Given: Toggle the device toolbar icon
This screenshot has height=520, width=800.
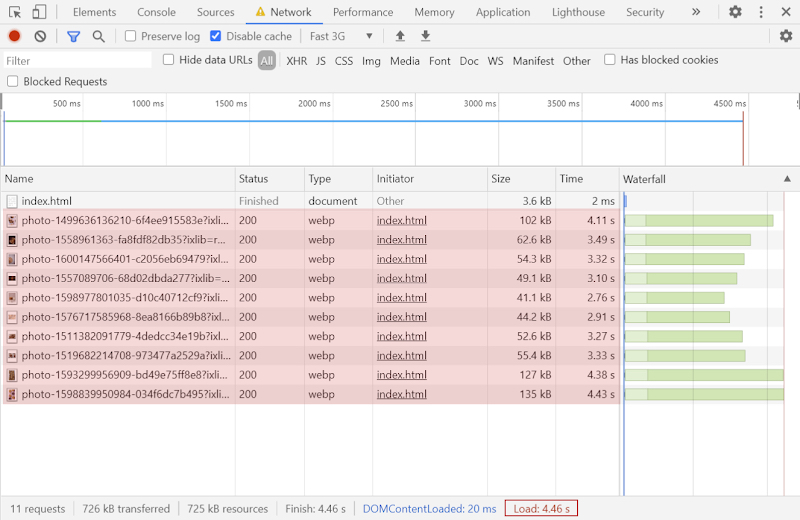Looking at the screenshot, I should click(x=39, y=12).
